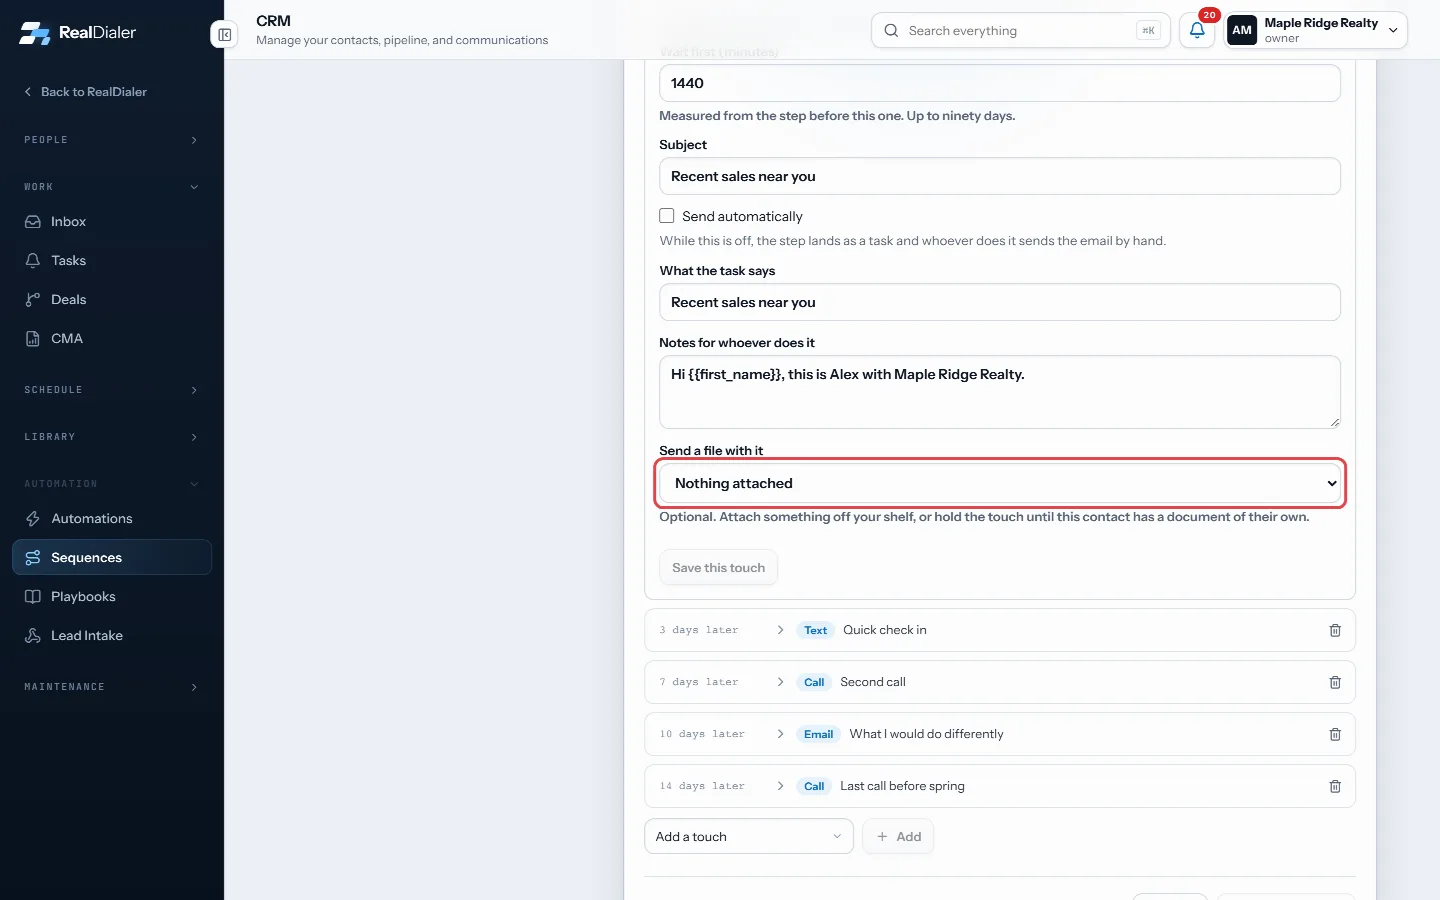Click the Lead Intake icon
This screenshot has width=1440, height=900.
tap(33, 636)
